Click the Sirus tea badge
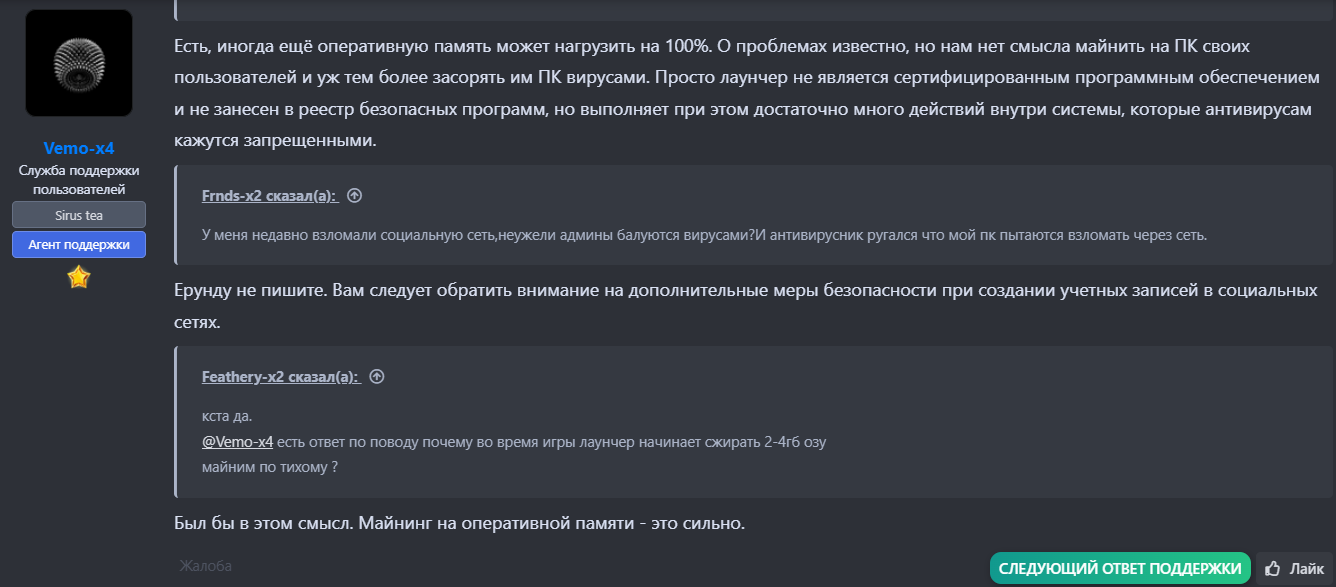Image resolution: width=1336 pixels, height=587 pixels. coord(79,215)
